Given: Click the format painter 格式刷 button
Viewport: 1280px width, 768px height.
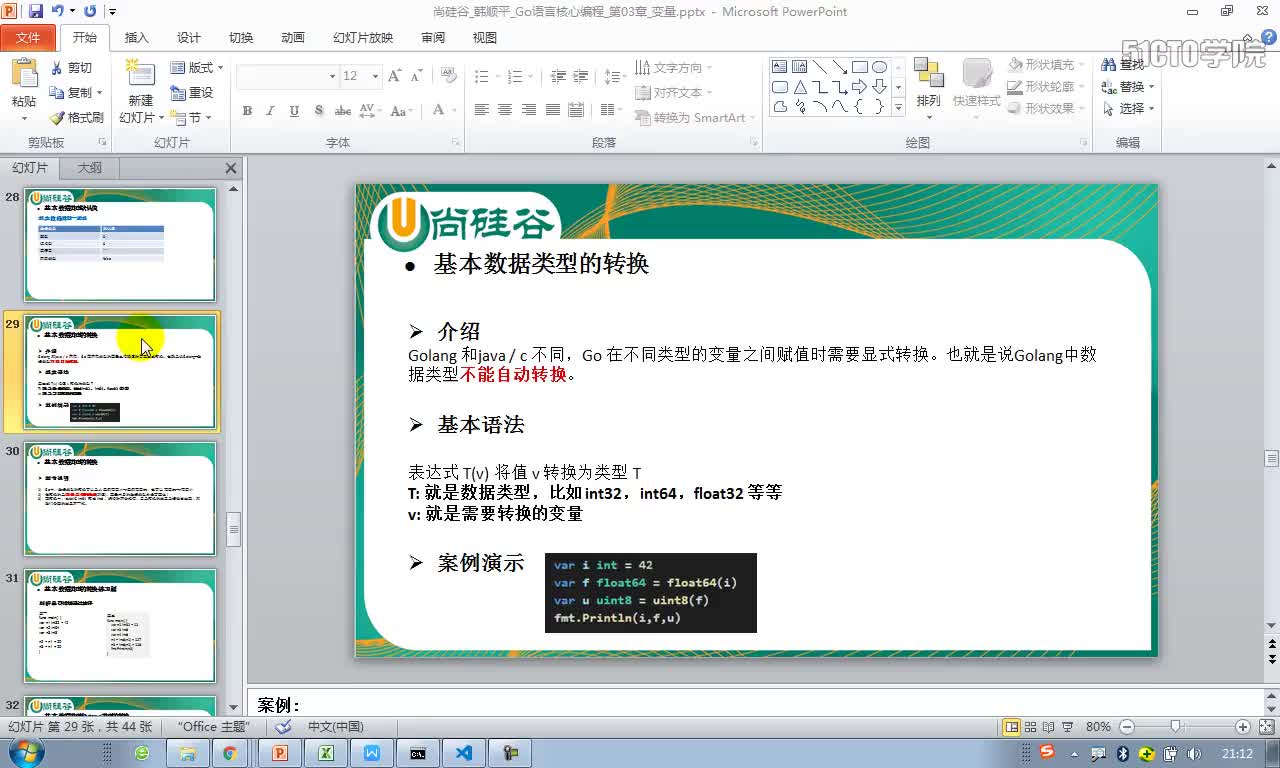Looking at the screenshot, I should tap(76, 118).
